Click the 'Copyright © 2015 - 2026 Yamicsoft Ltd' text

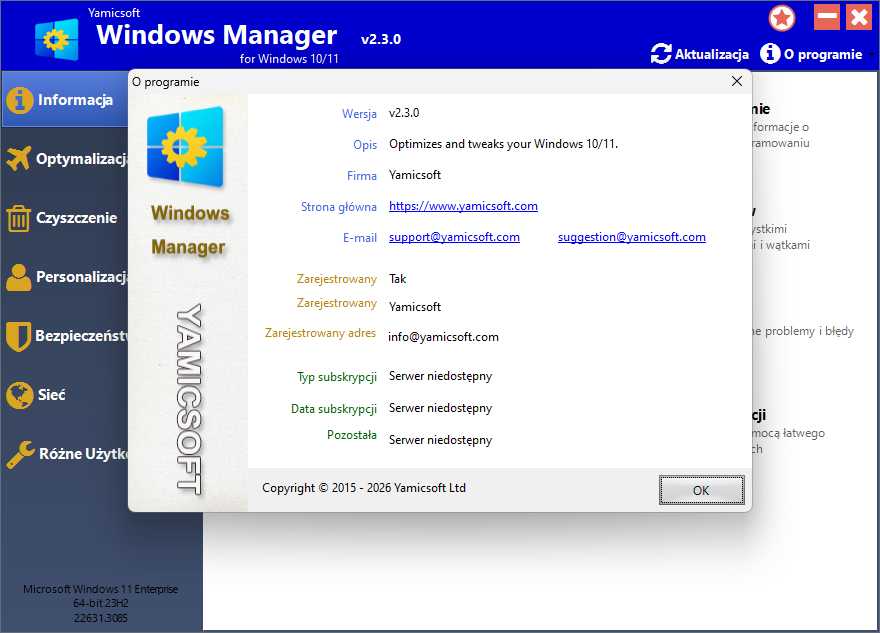coord(364,488)
